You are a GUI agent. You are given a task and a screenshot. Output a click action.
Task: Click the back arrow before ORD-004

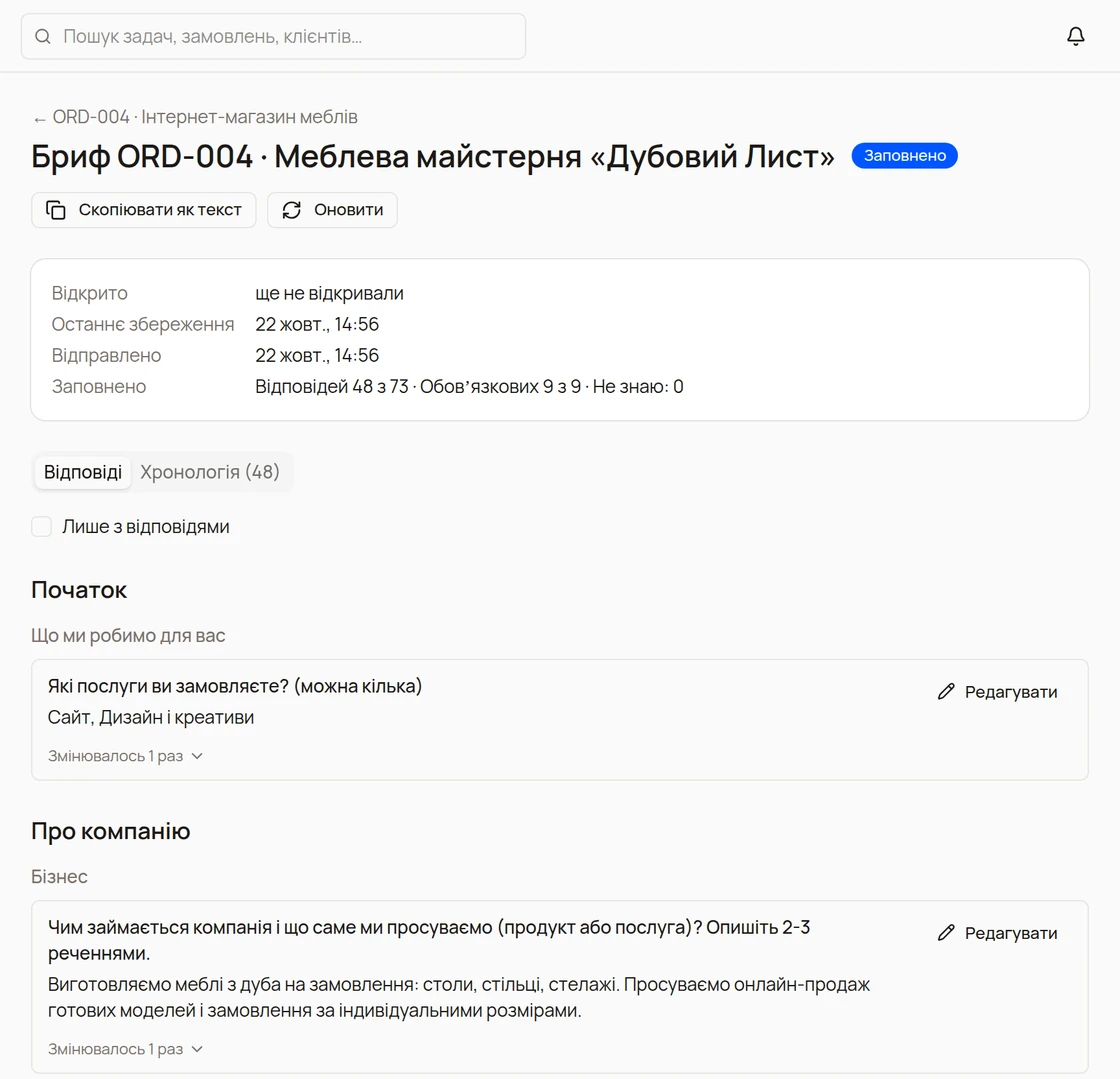(39, 119)
